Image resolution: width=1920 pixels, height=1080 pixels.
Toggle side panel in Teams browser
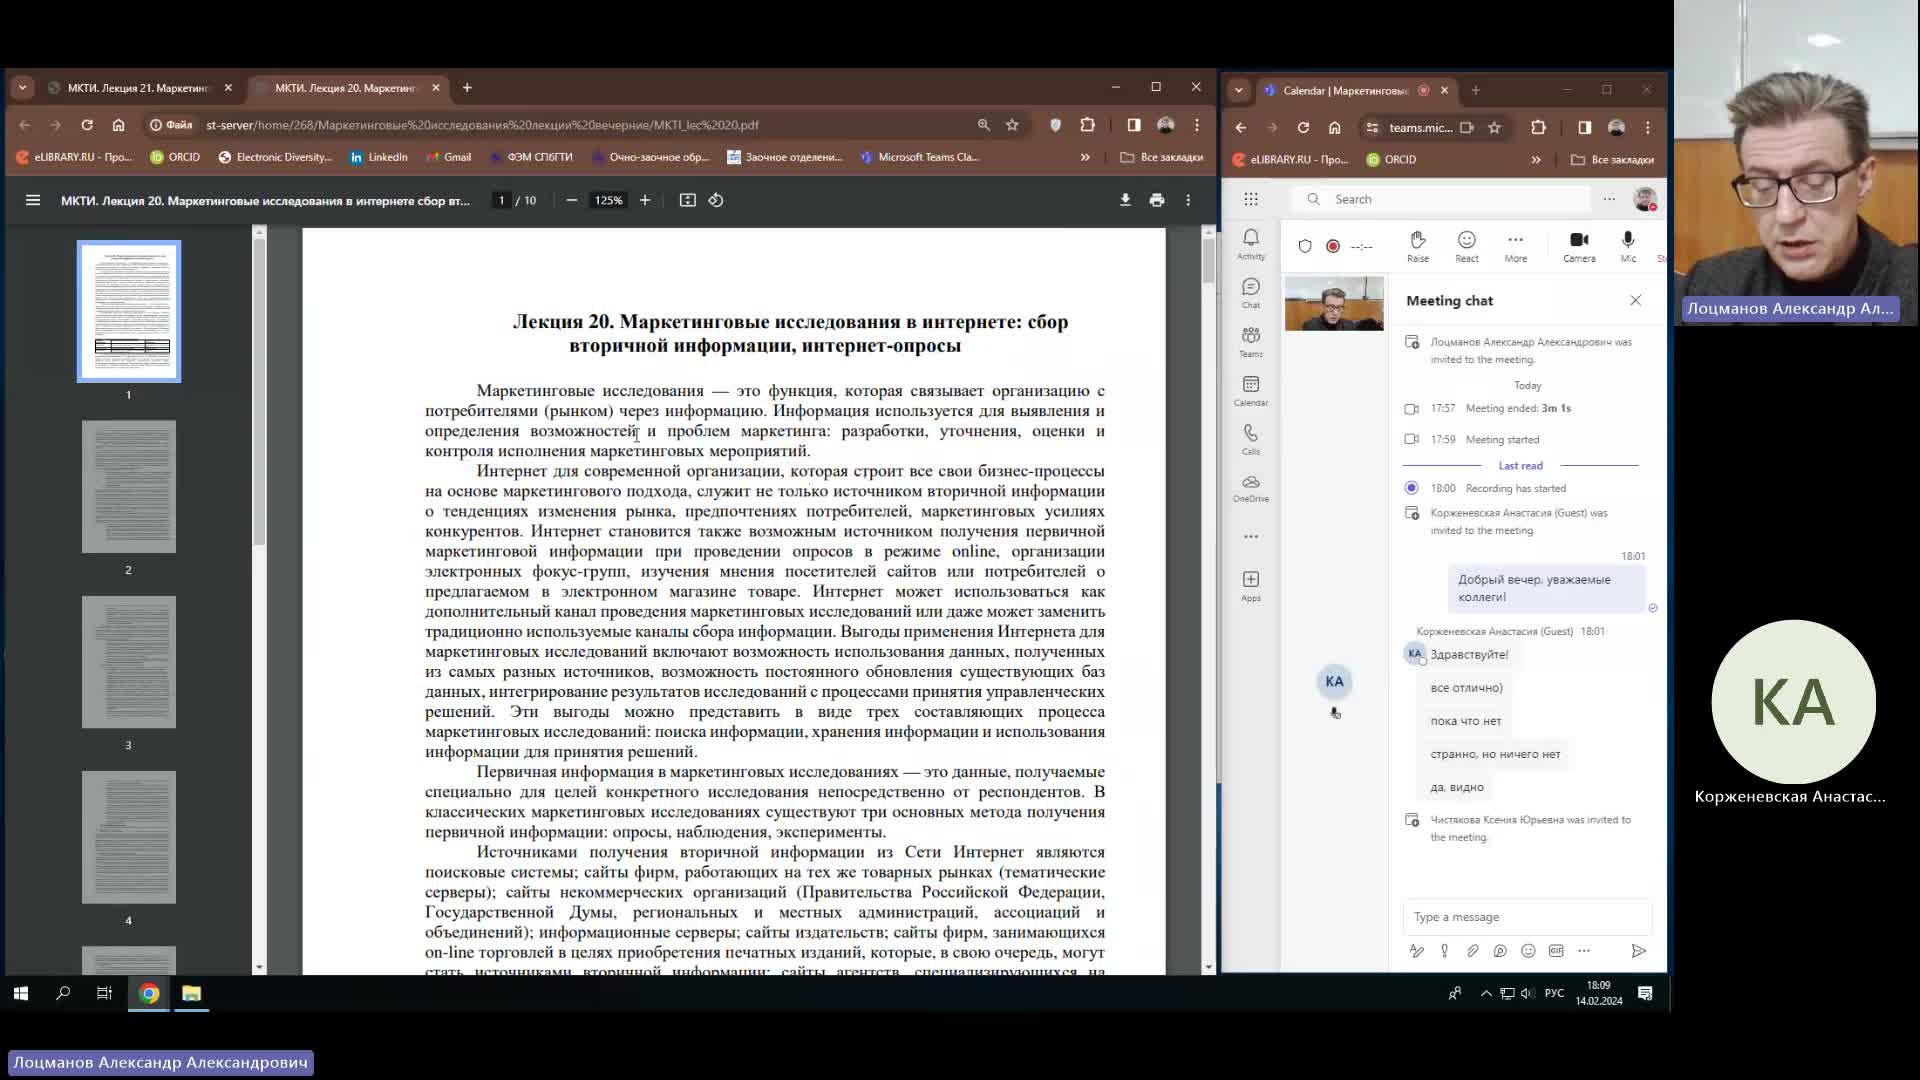1585,127
